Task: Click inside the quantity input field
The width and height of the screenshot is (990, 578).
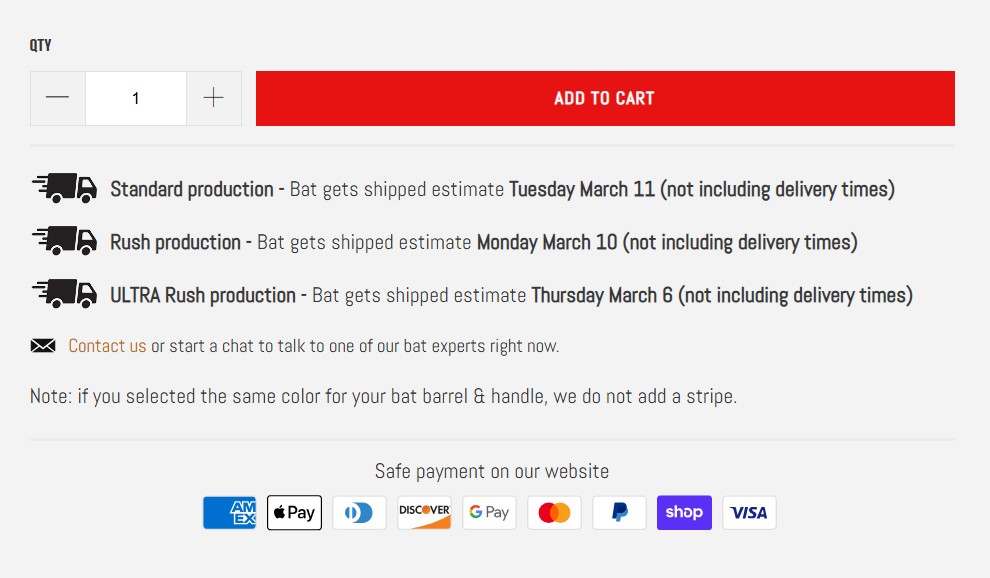Action: click(x=135, y=97)
